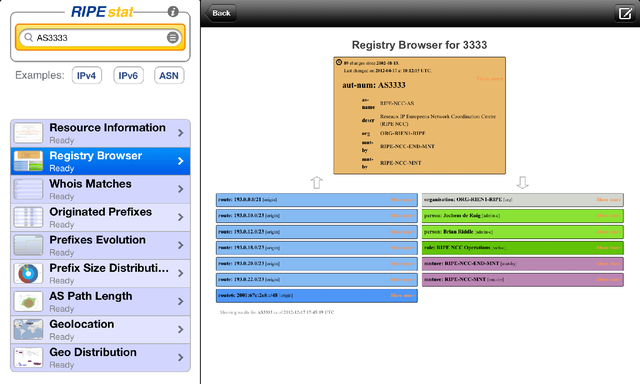
Task: Open Whois Matches widget
Action: [100, 189]
